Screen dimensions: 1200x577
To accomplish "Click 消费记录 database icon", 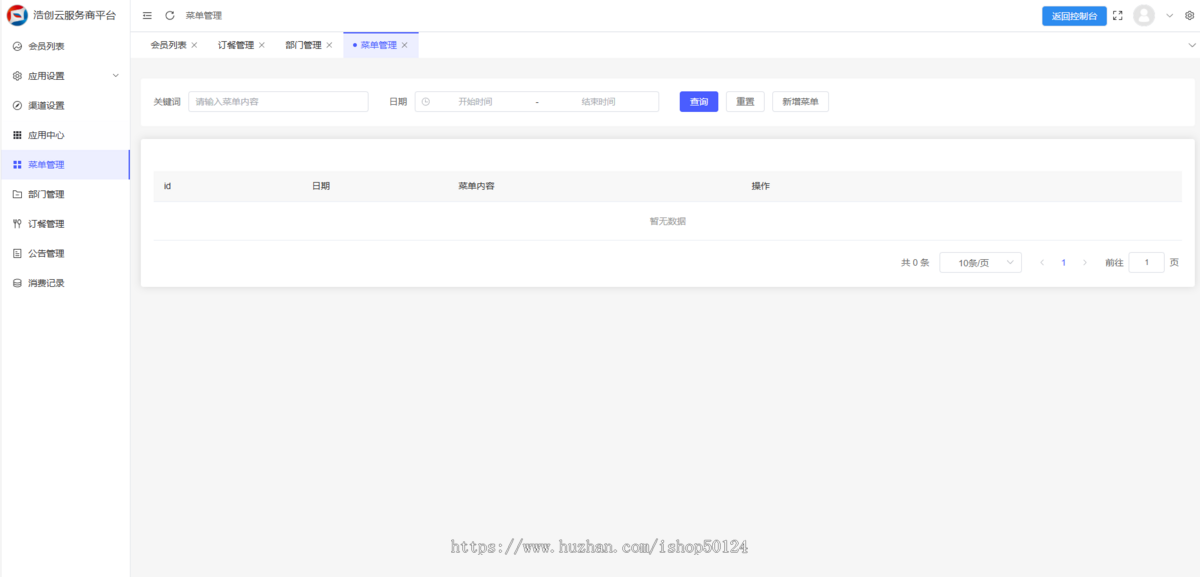I will coord(17,283).
